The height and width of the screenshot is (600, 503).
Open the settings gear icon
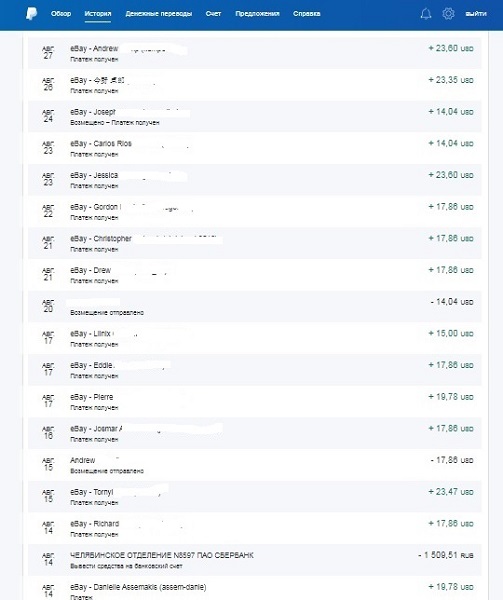point(448,14)
